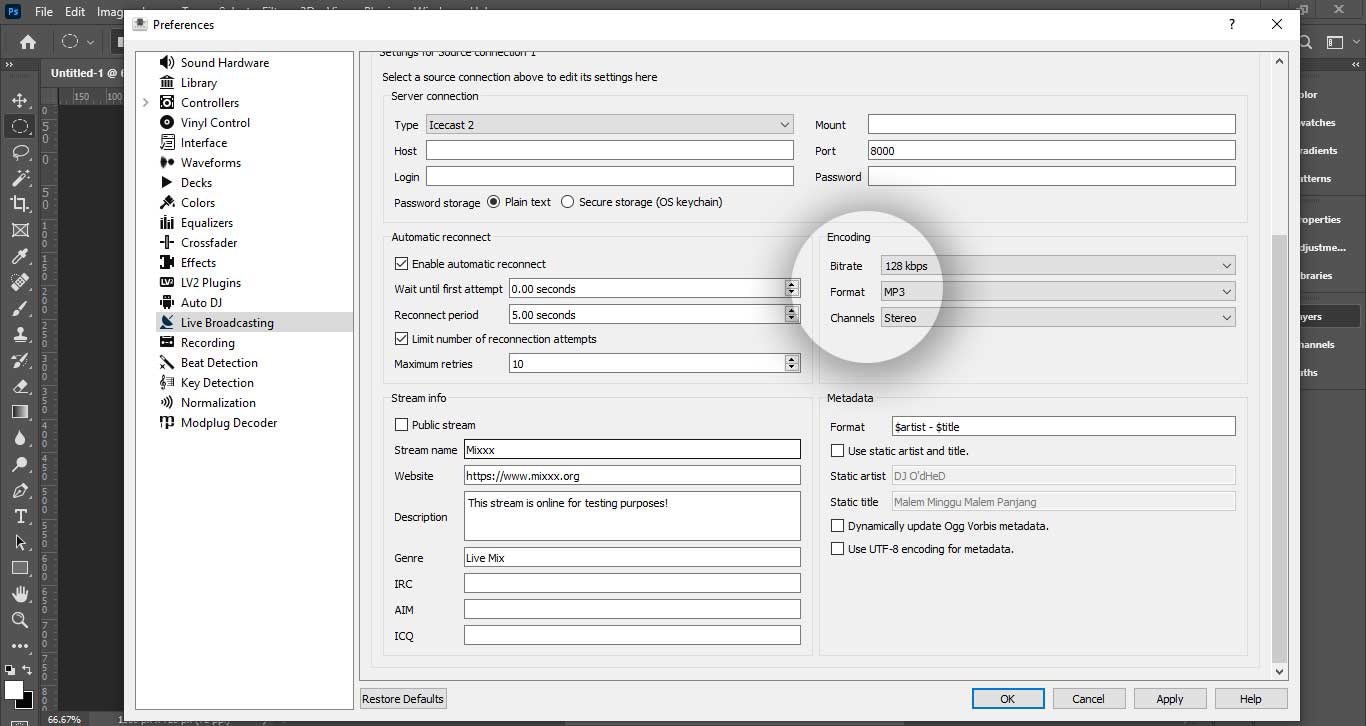Activate the Zoom tool
1366x726 pixels.
click(x=19, y=620)
